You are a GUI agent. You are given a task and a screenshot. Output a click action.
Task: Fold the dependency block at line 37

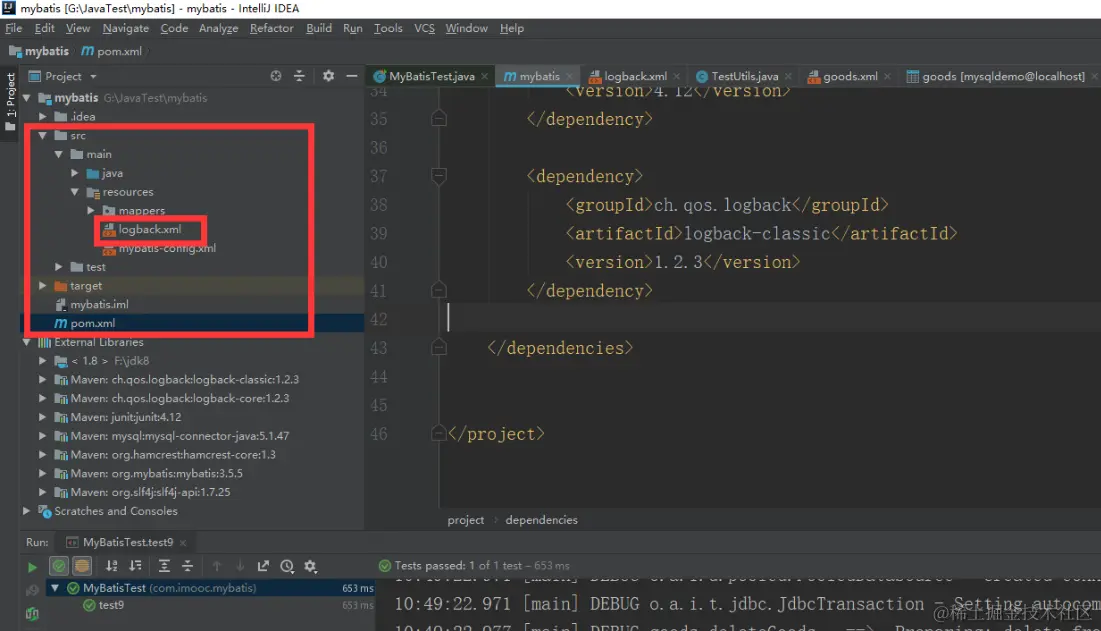coord(439,176)
